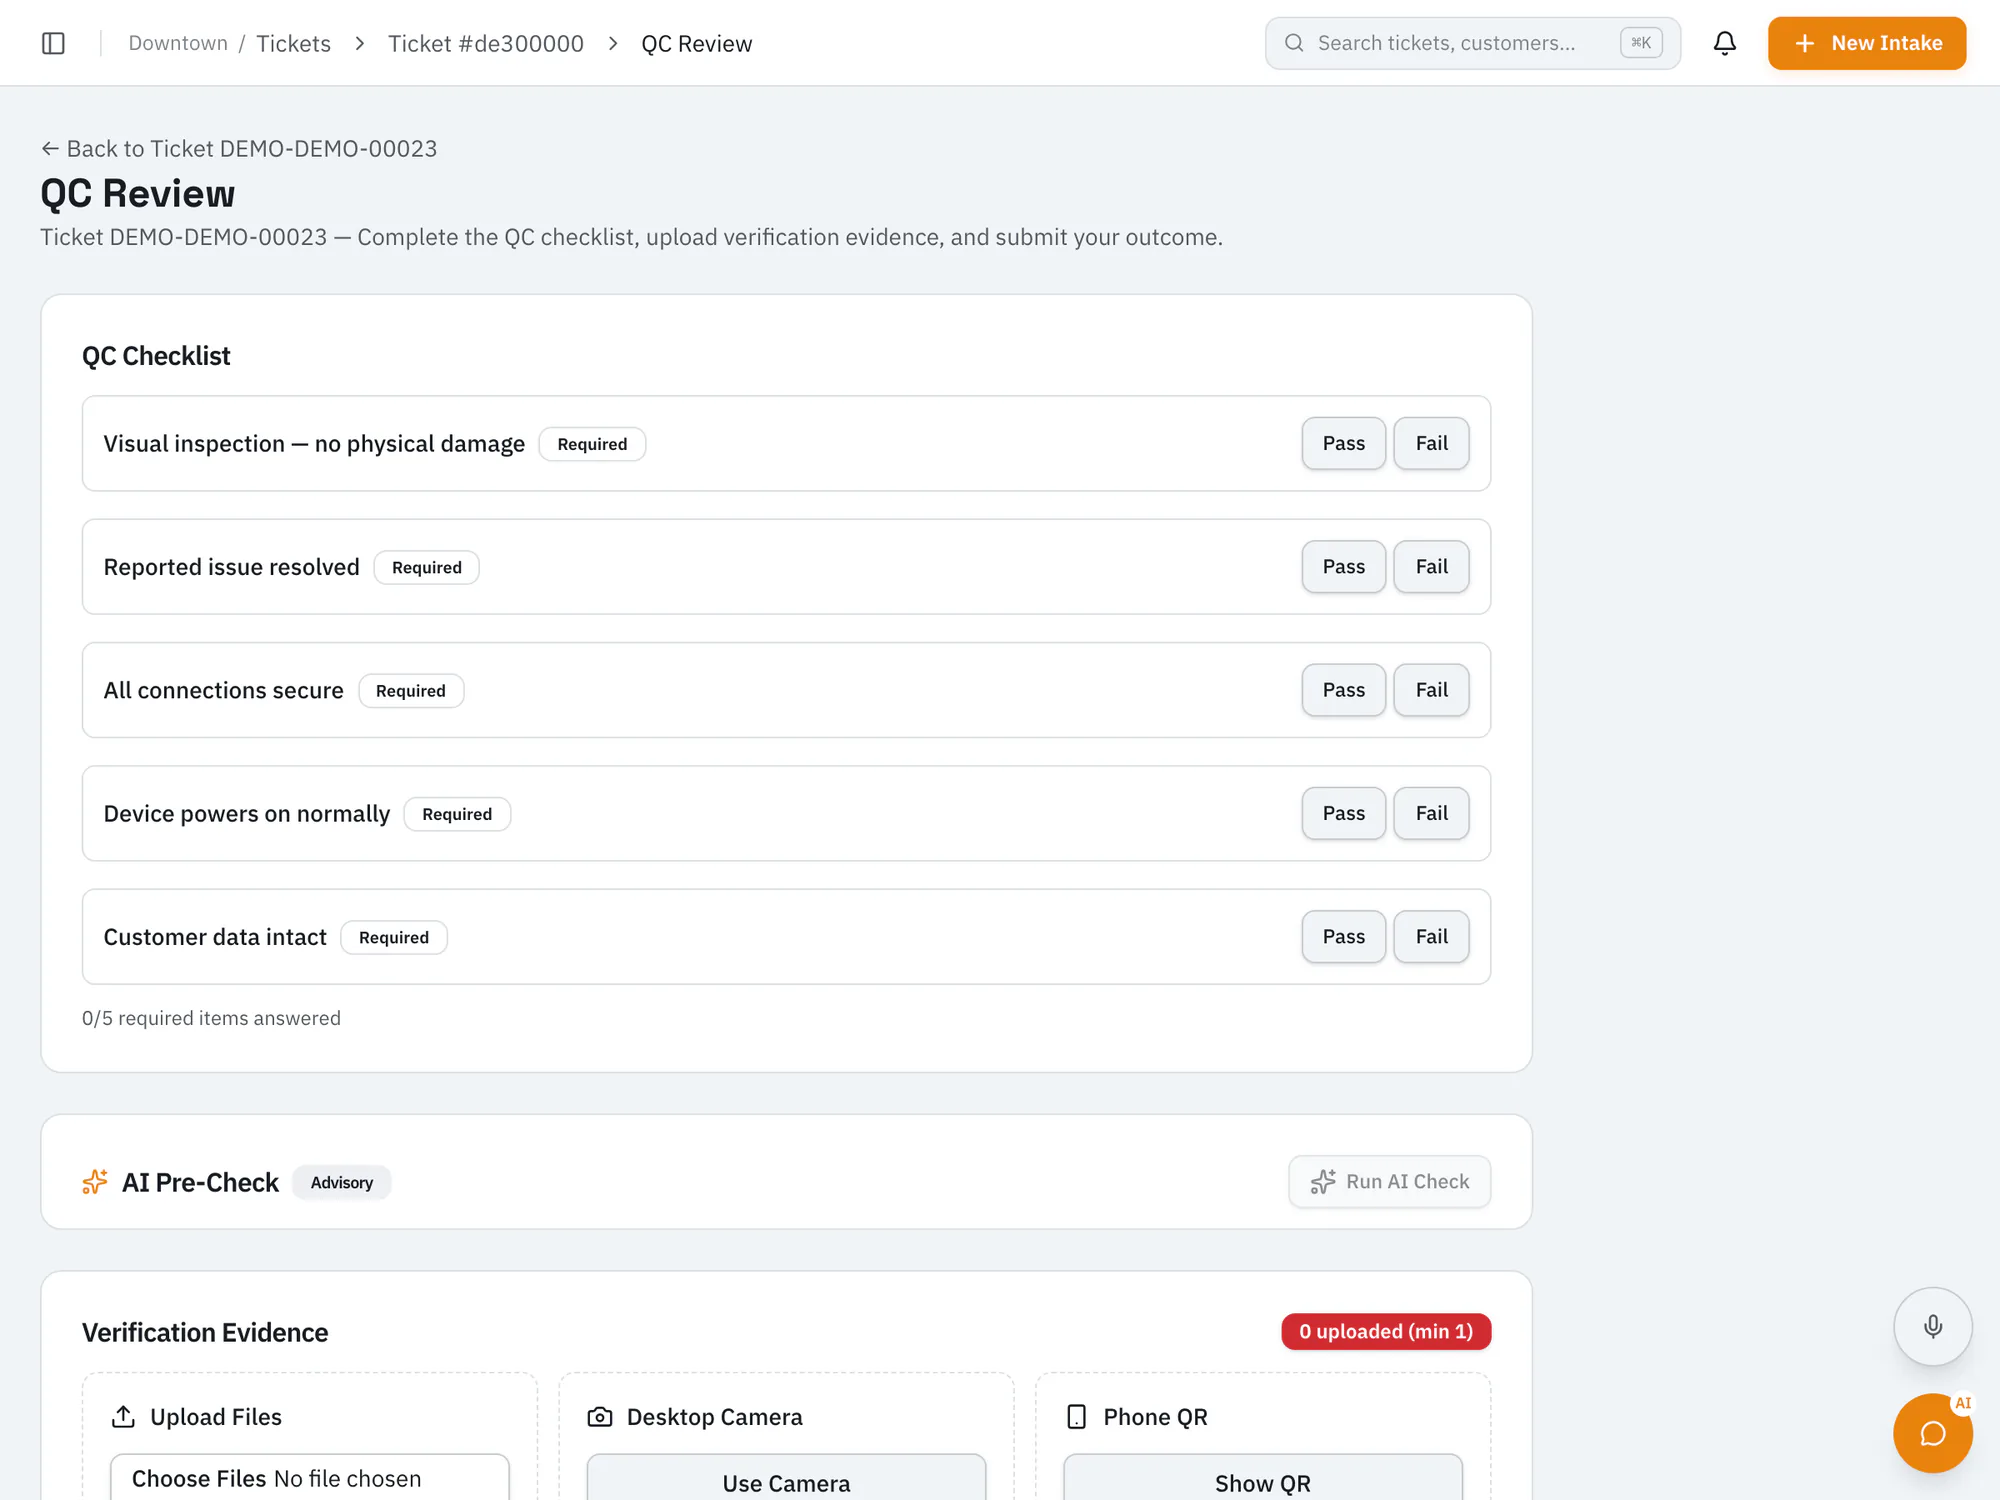Mark Visual inspection as Pass

(1343, 443)
